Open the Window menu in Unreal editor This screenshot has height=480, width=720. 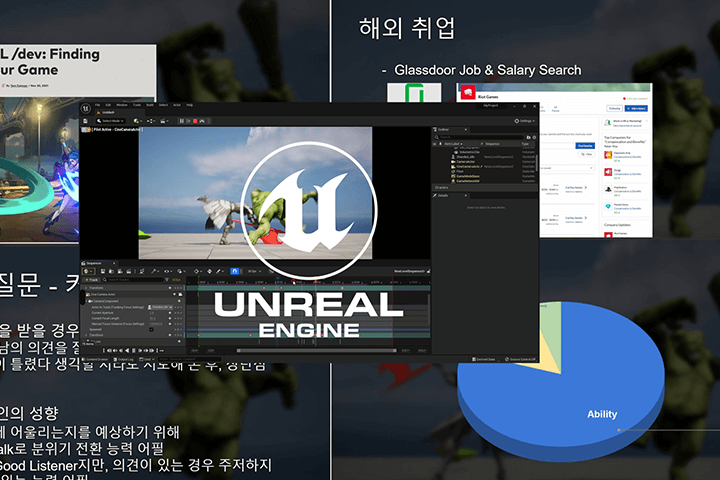(122, 105)
